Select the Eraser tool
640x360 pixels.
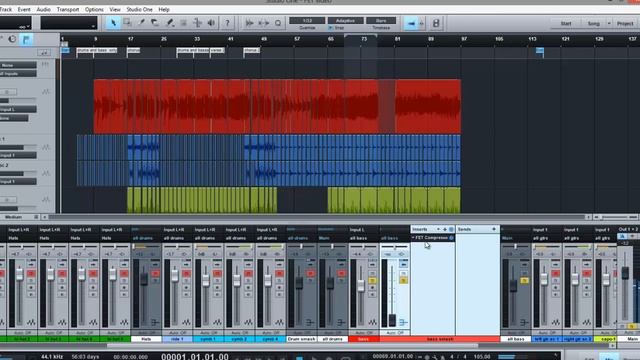(155, 23)
